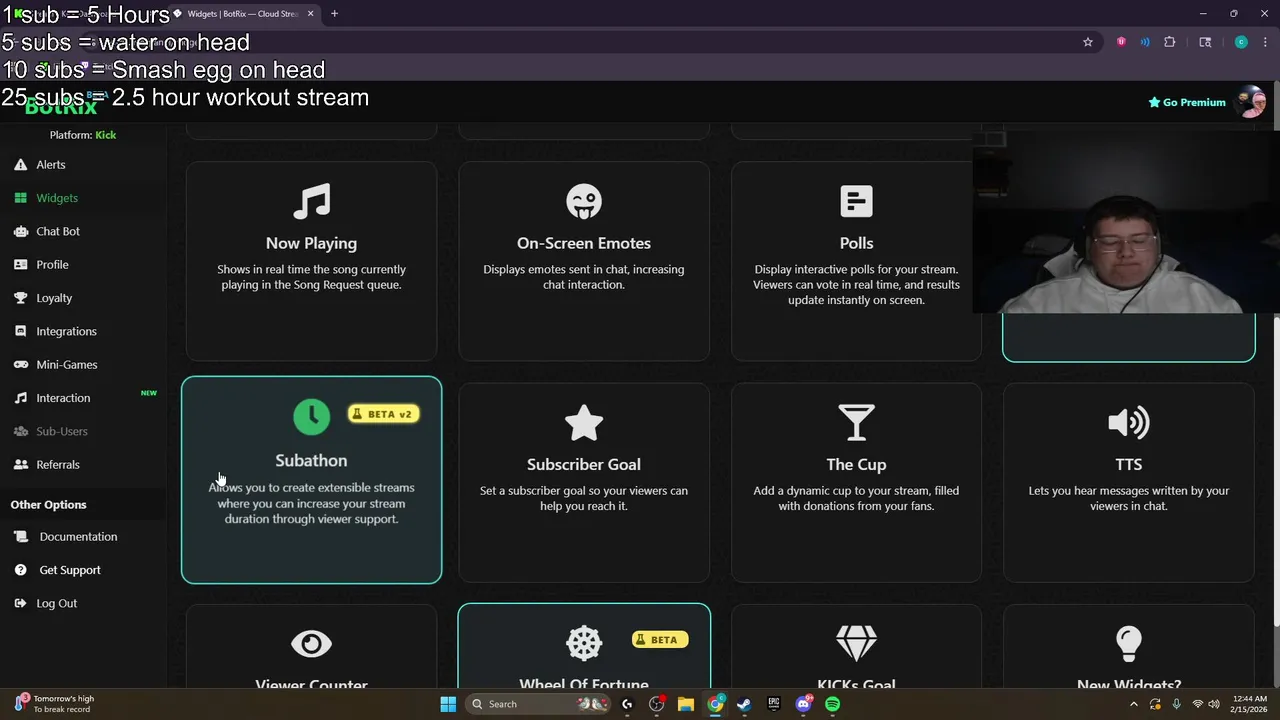Click the taskbar Search box

(x=539, y=704)
